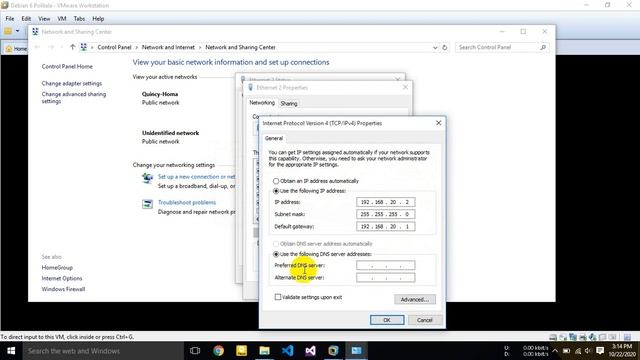Open VMware Help menu

[98, 19]
